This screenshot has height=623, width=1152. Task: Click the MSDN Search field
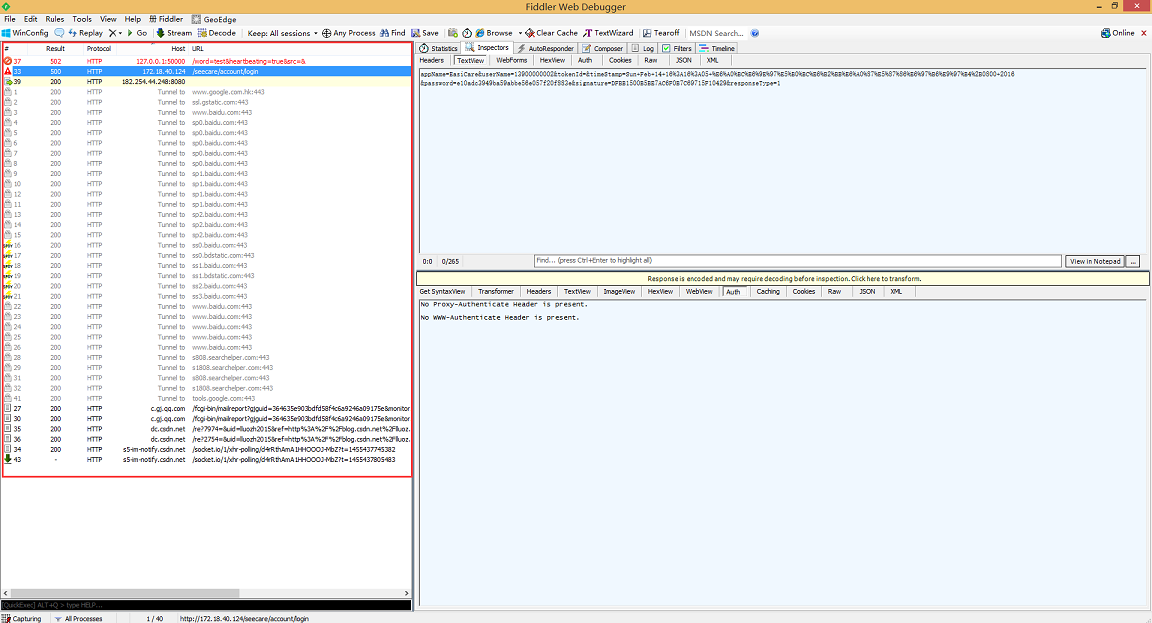point(716,33)
